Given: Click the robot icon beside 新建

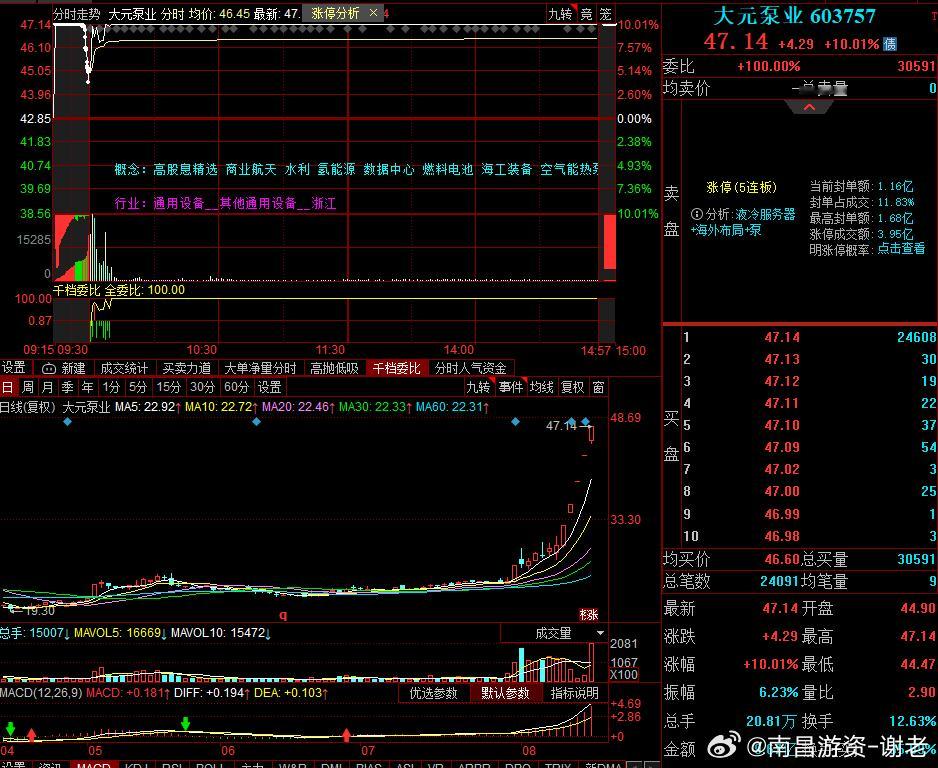Looking at the screenshot, I should (49, 369).
